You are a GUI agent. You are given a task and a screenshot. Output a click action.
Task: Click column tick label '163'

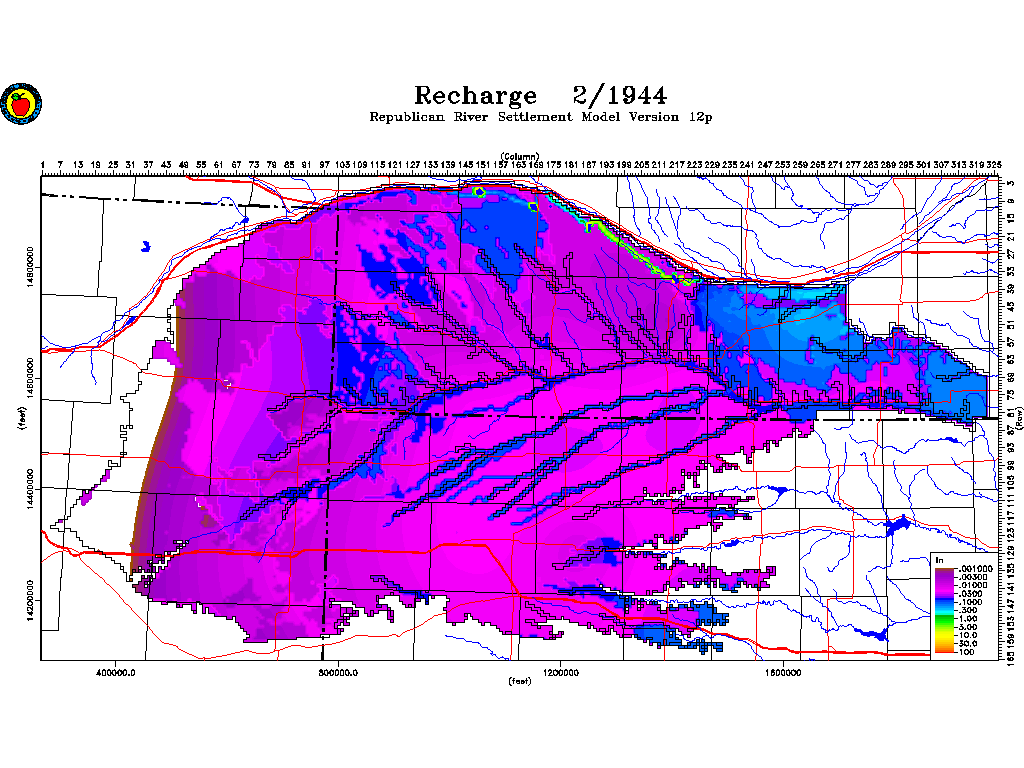coord(518,165)
